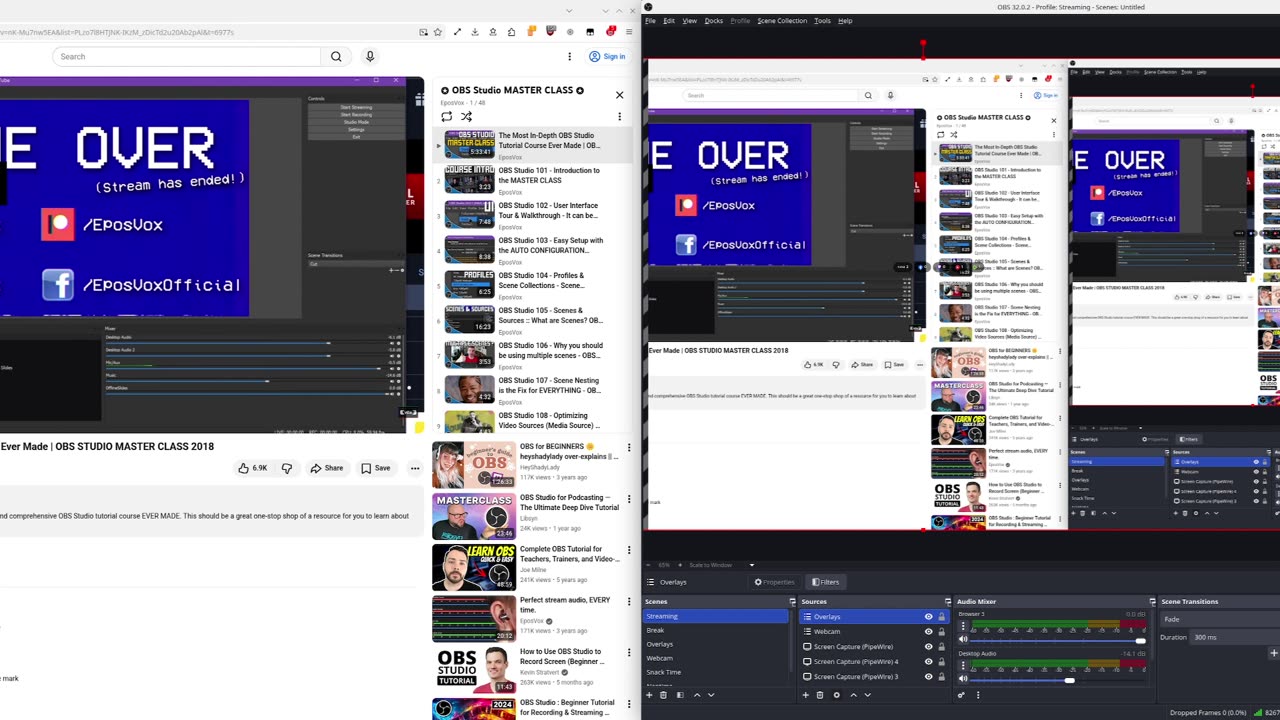1280x720 pixels.
Task: Open OBS Scene Collection menu
Action: 782,21
